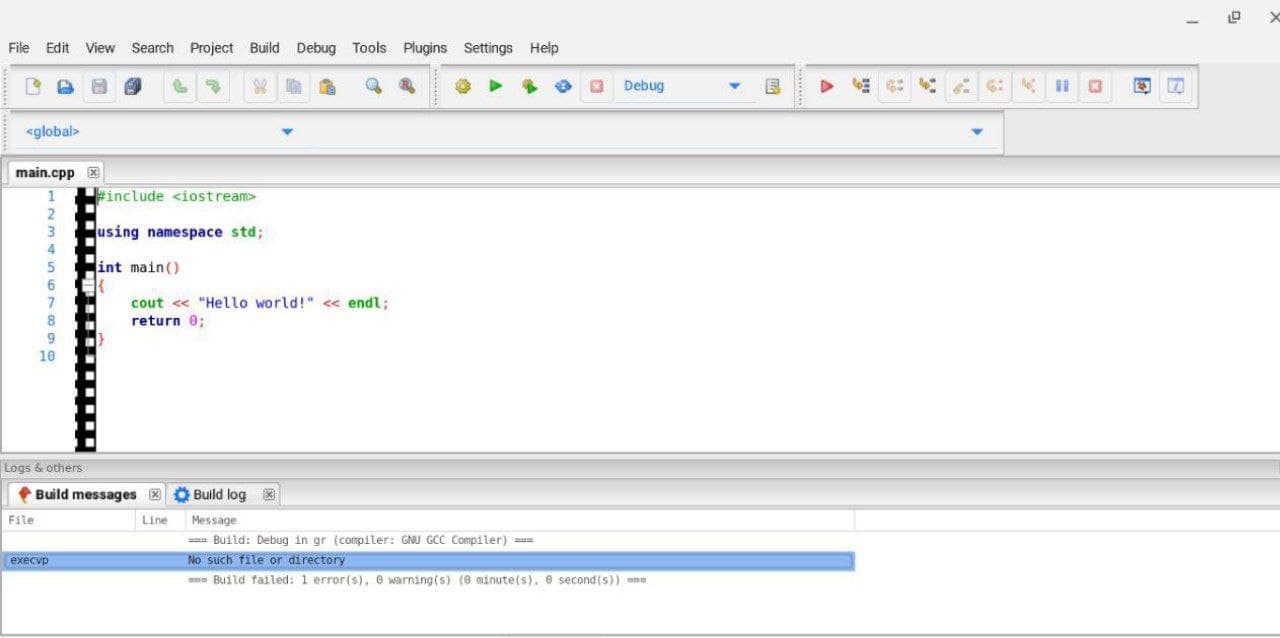The image size is (1280, 638).
Task: Select the Build messages tab
Action: (85, 494)
